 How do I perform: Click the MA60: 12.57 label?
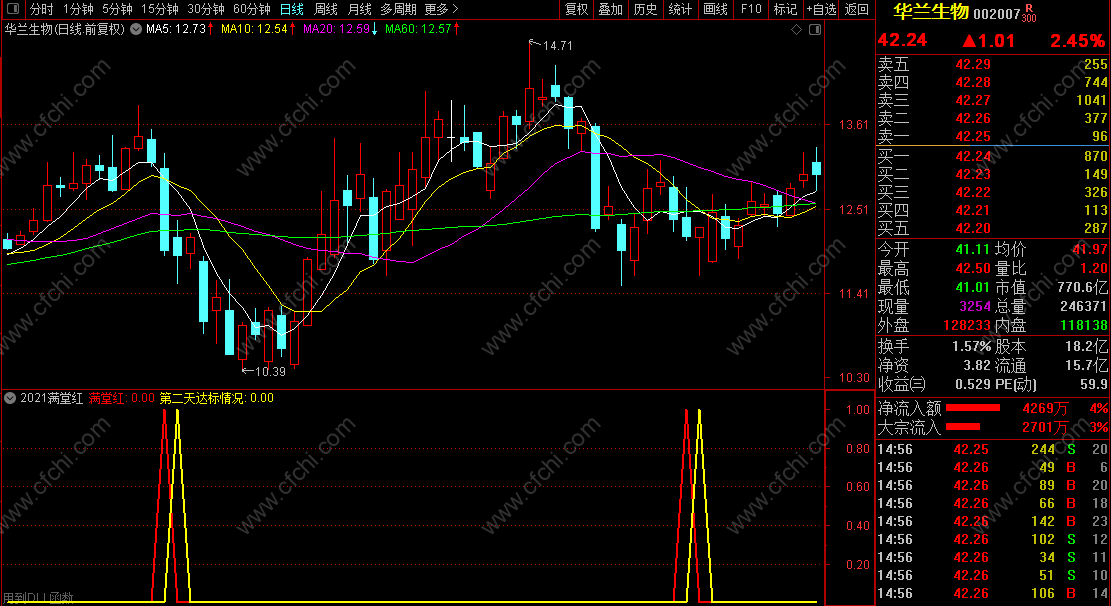point(418,29)
